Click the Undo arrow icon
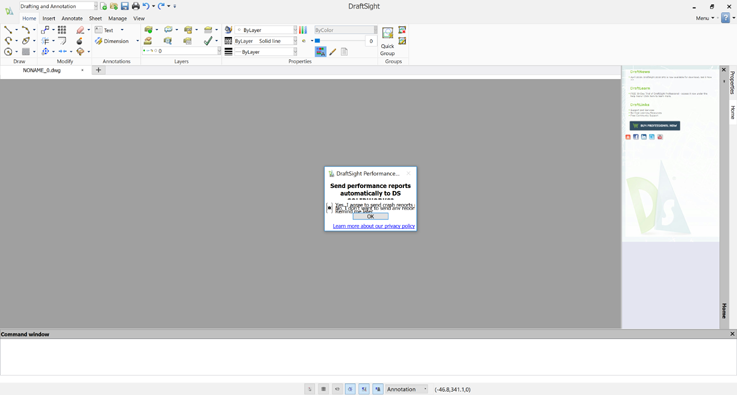 click(x=146, y=6)
